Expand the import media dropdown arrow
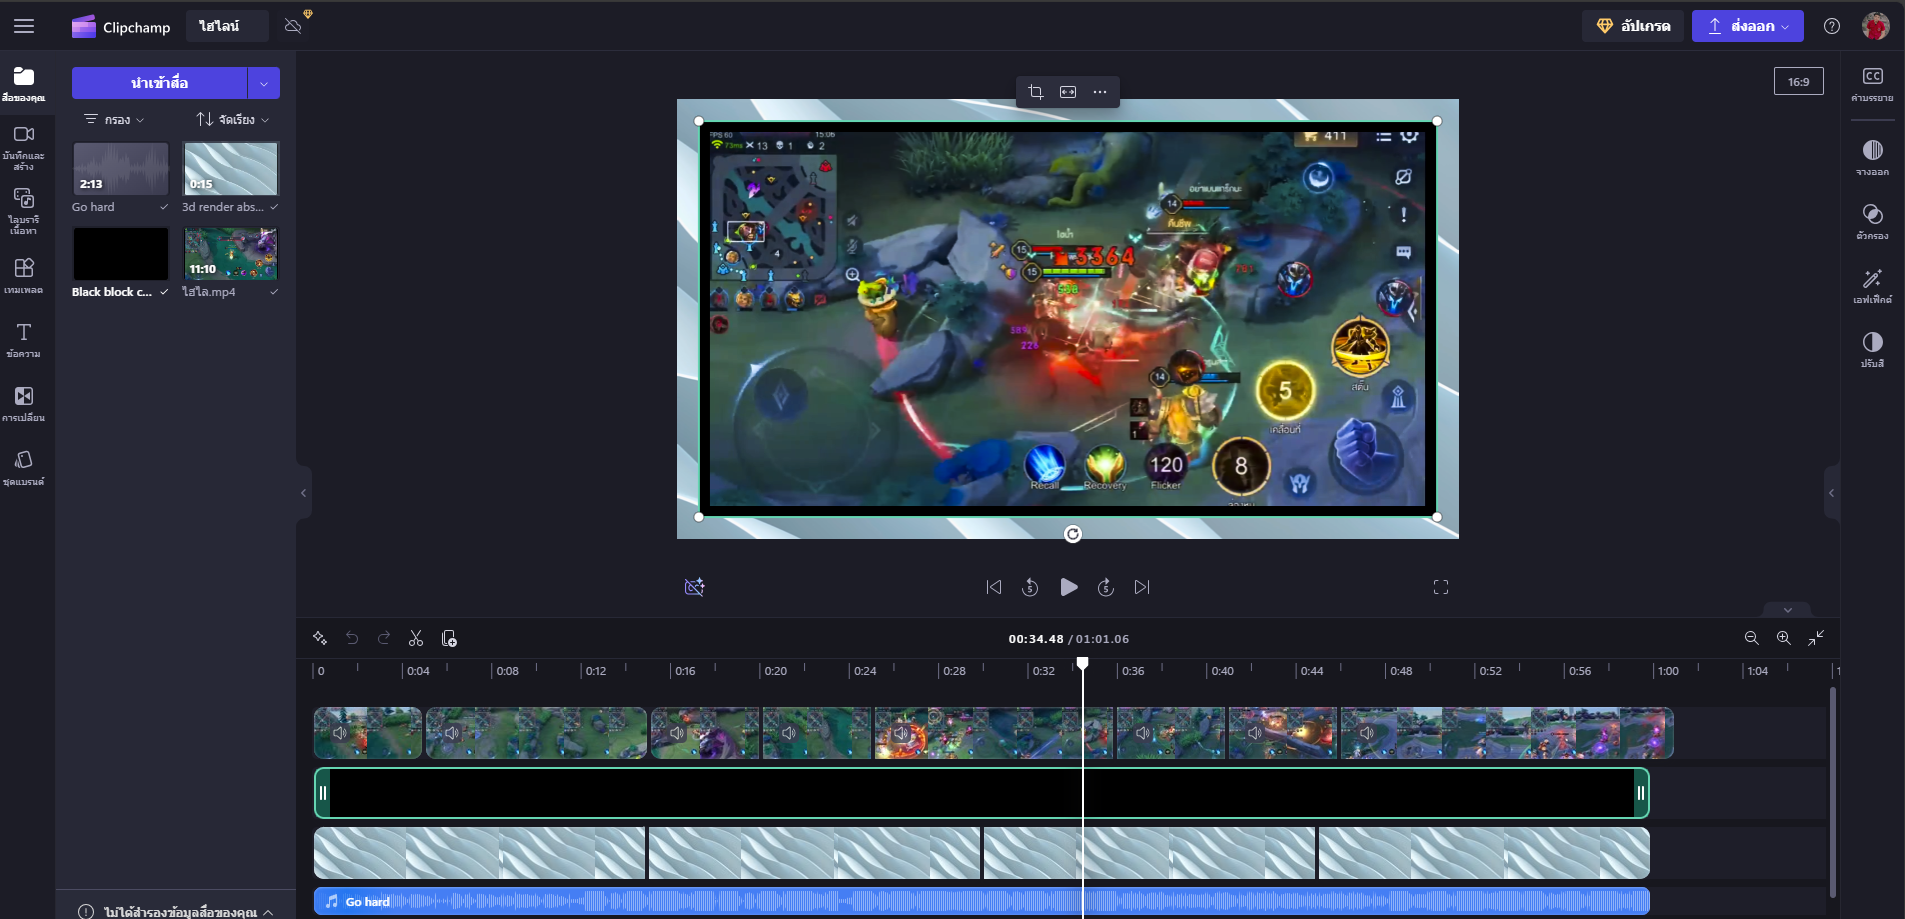The width and height of the screenshot is (1905, 919). 264,83
